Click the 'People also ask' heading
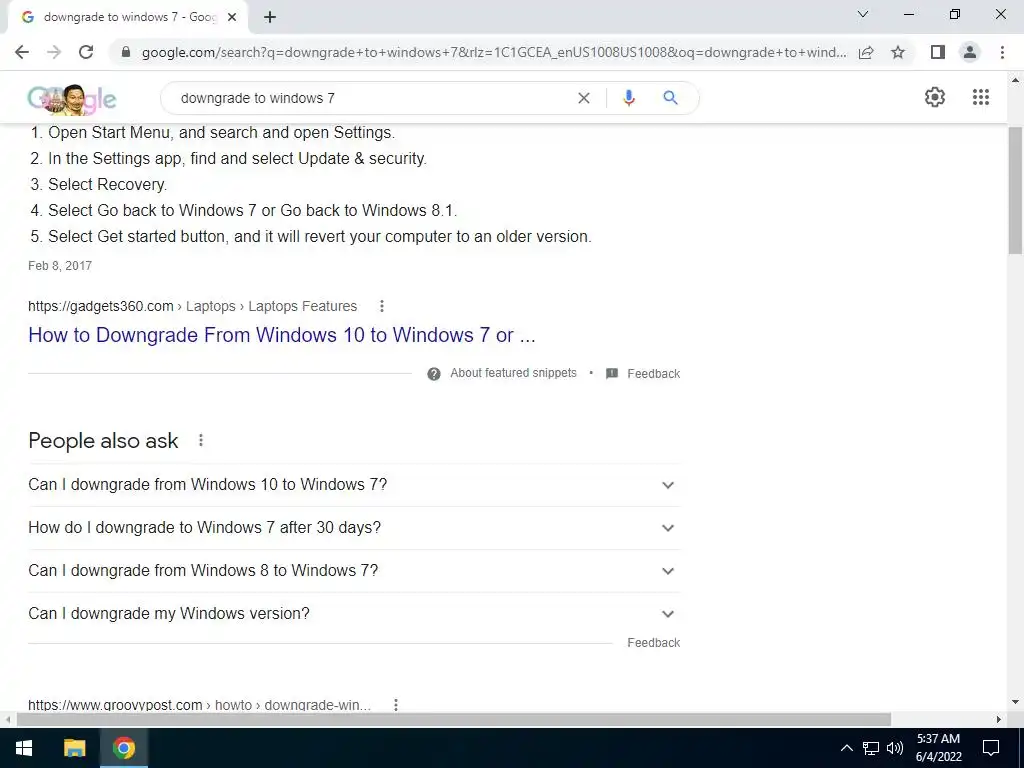 103,441
